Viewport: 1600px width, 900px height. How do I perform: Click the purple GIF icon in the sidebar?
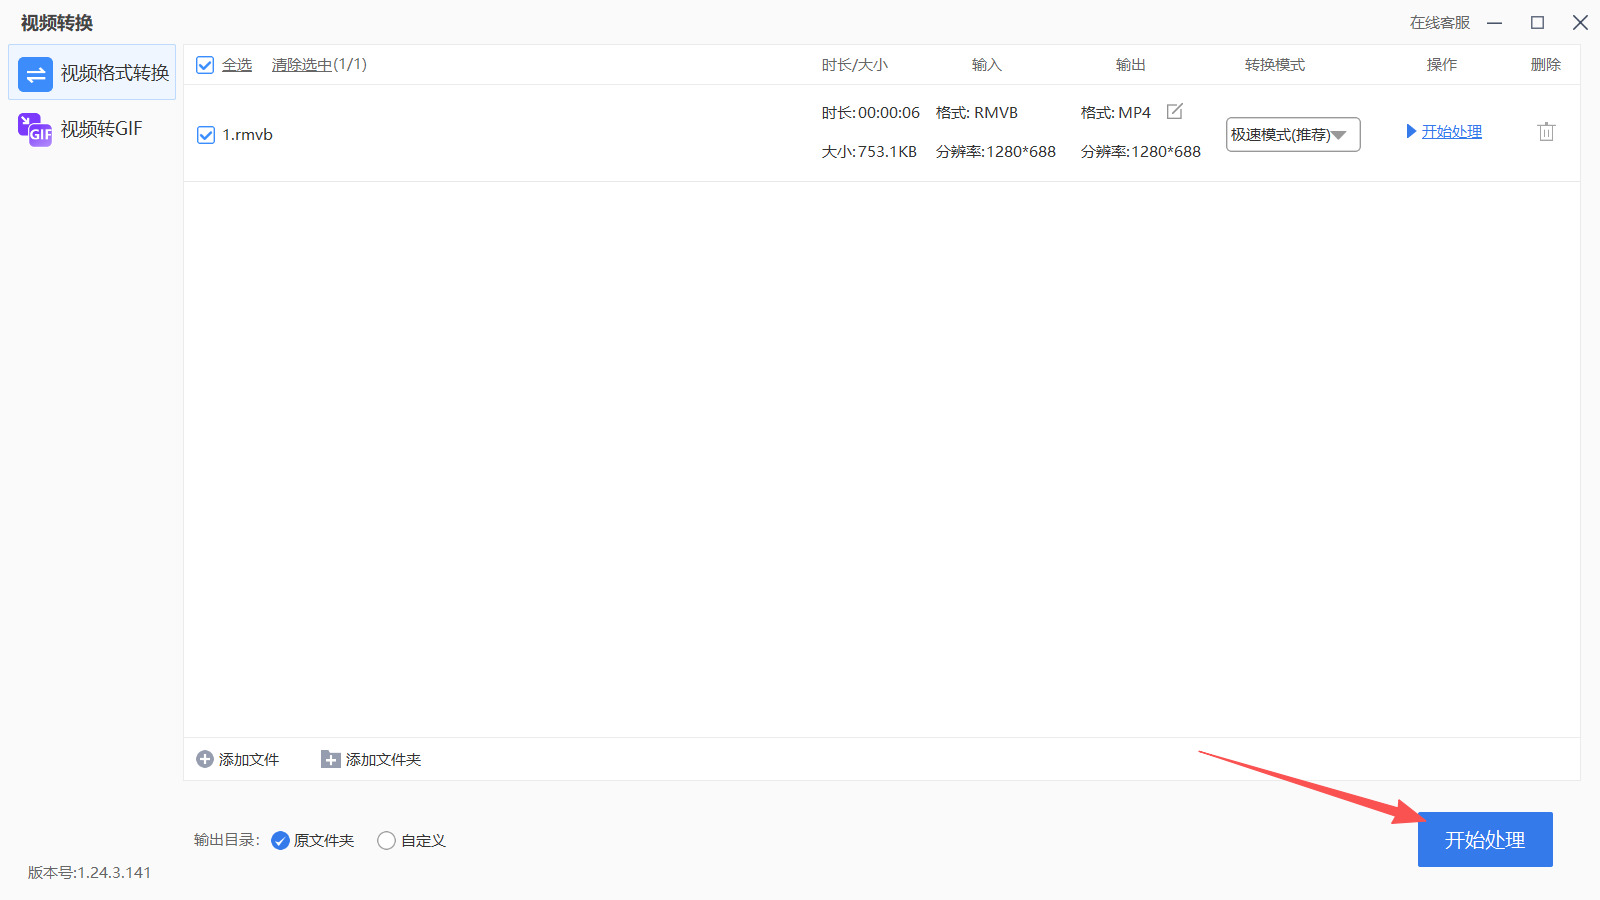coord(34,129)
